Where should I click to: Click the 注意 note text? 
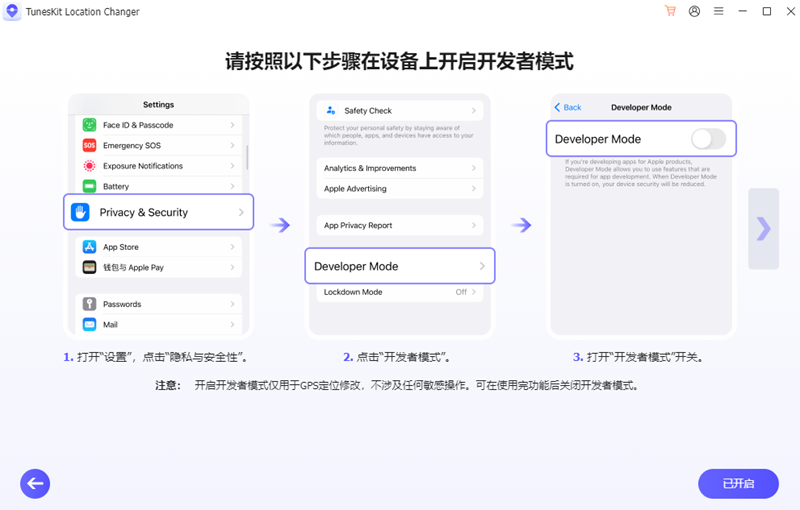pos(397,385)
